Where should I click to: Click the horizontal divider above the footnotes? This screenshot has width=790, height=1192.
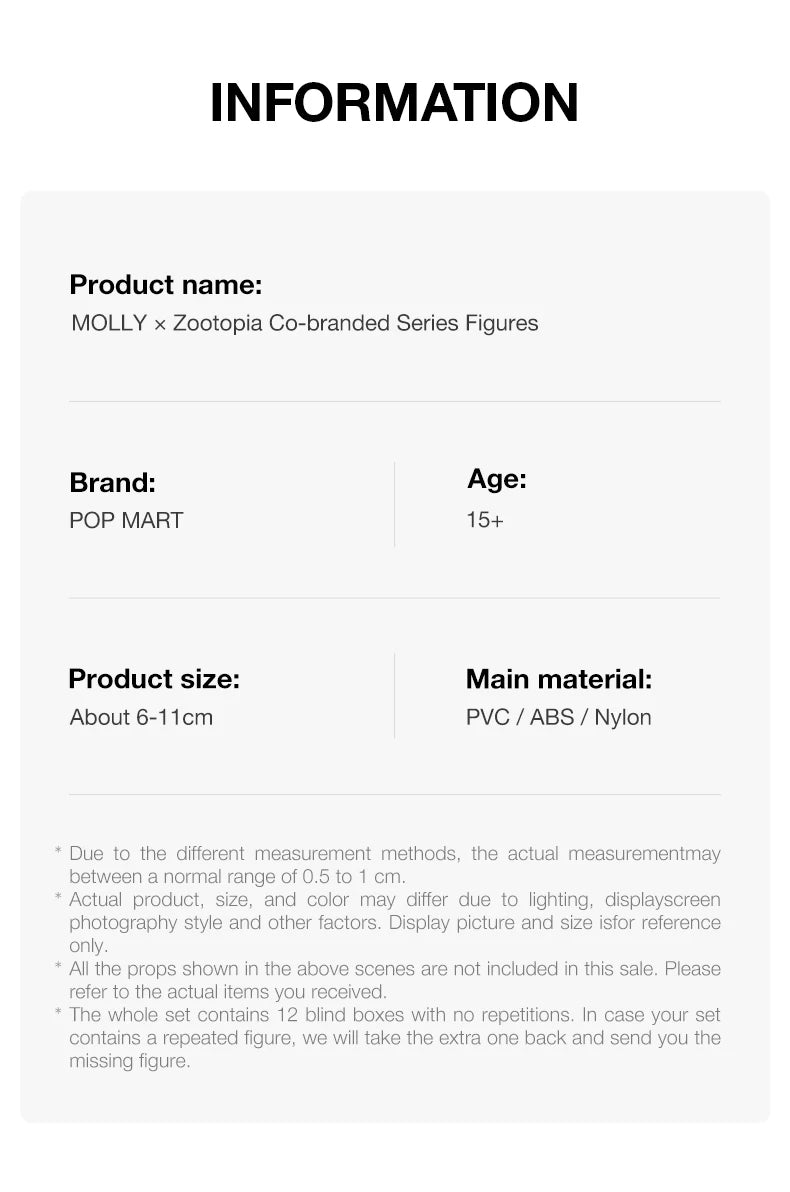394,794
